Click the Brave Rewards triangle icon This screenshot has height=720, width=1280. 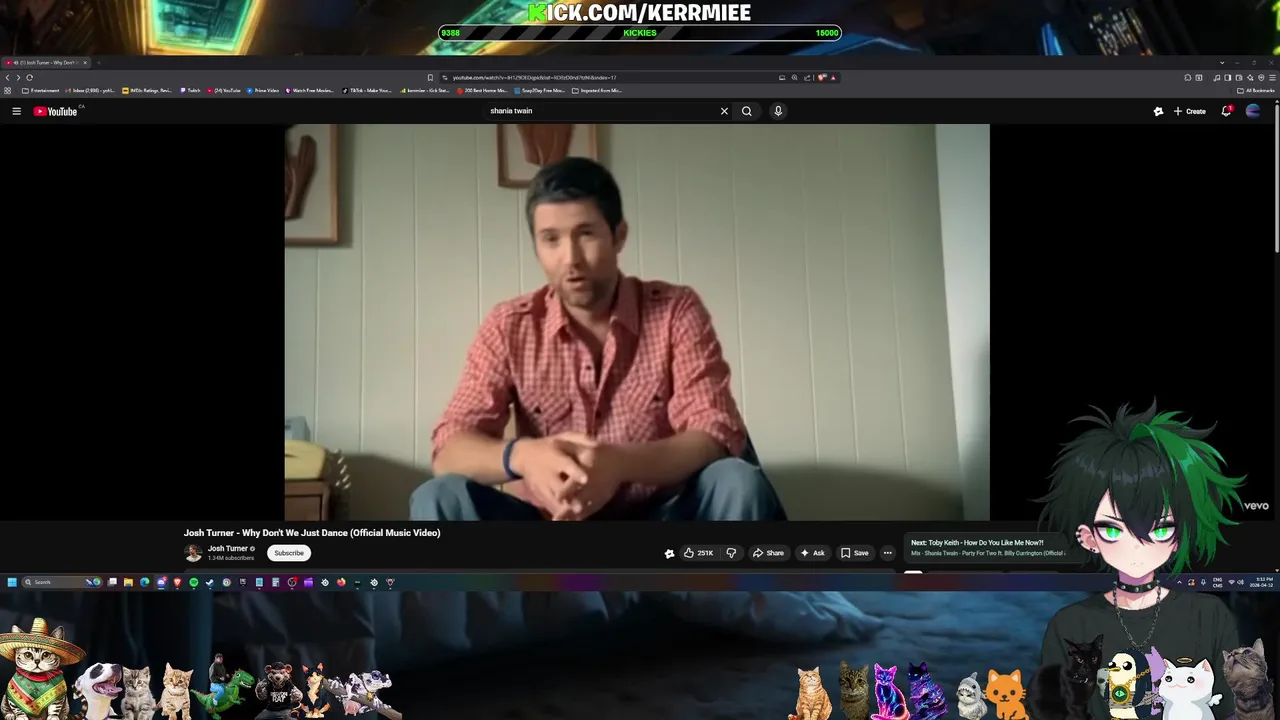click(x=833, y=77)
